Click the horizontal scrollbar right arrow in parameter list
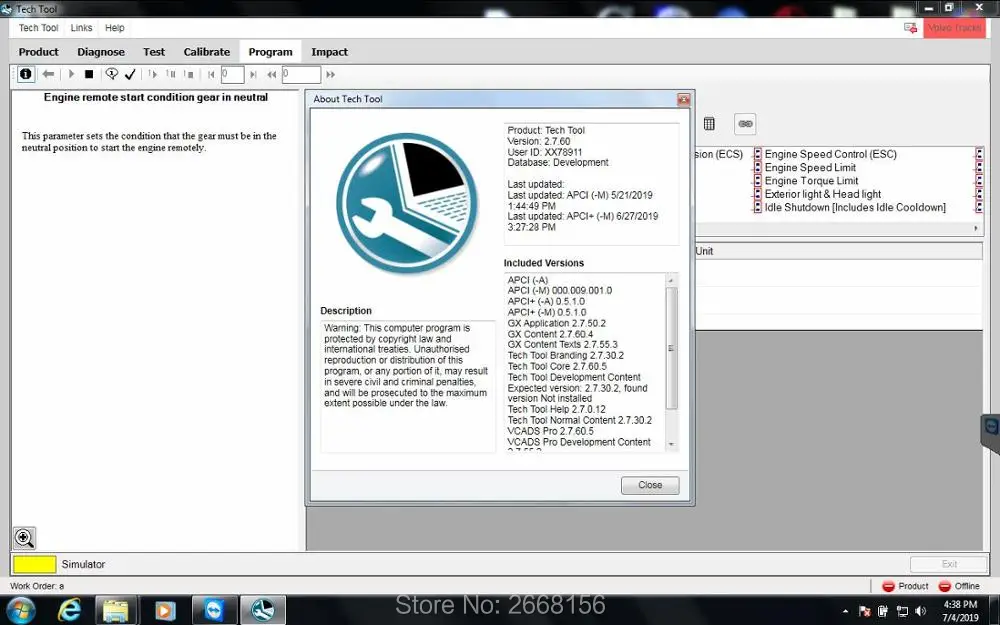 976,228
